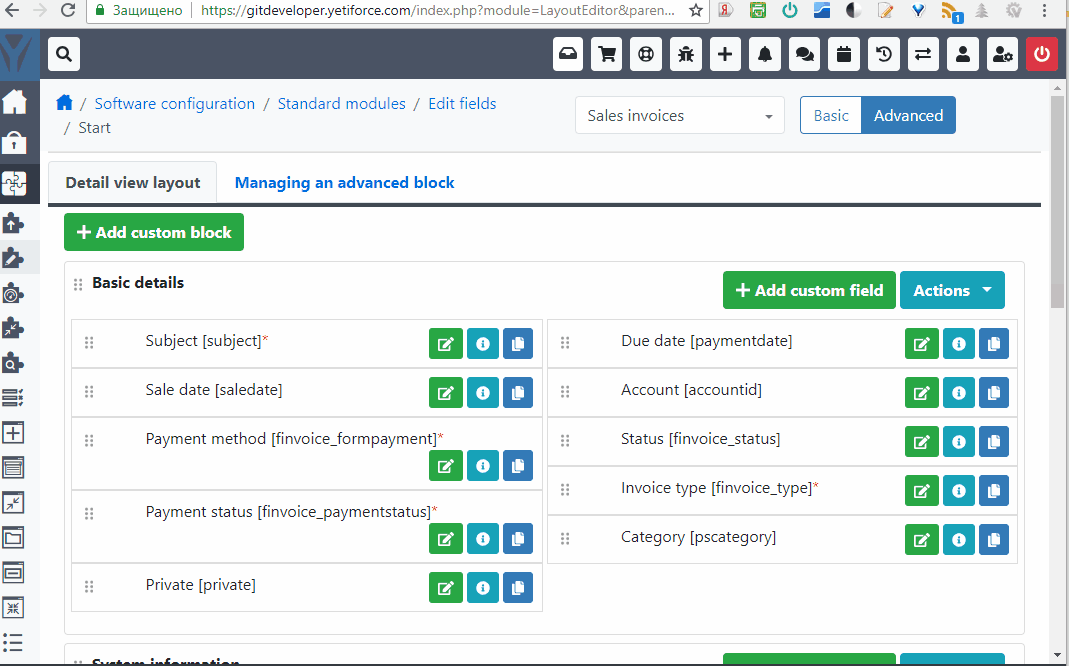Open the mail inbox icon

[x=568, y=54]
